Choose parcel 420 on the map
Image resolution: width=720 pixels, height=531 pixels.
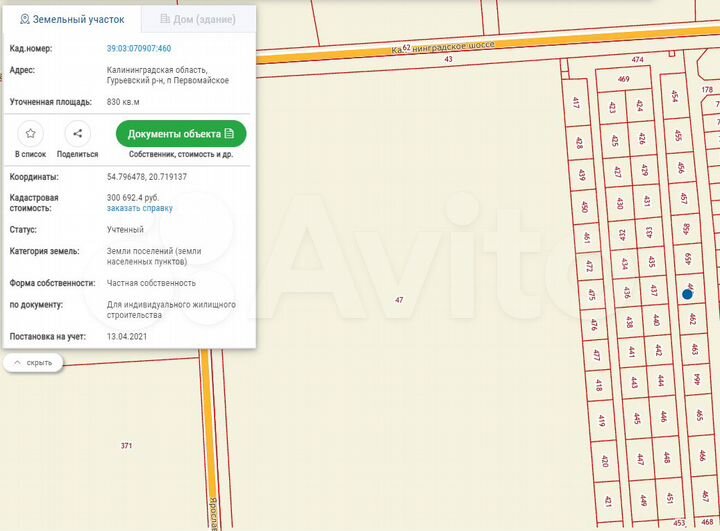point(604,461)
